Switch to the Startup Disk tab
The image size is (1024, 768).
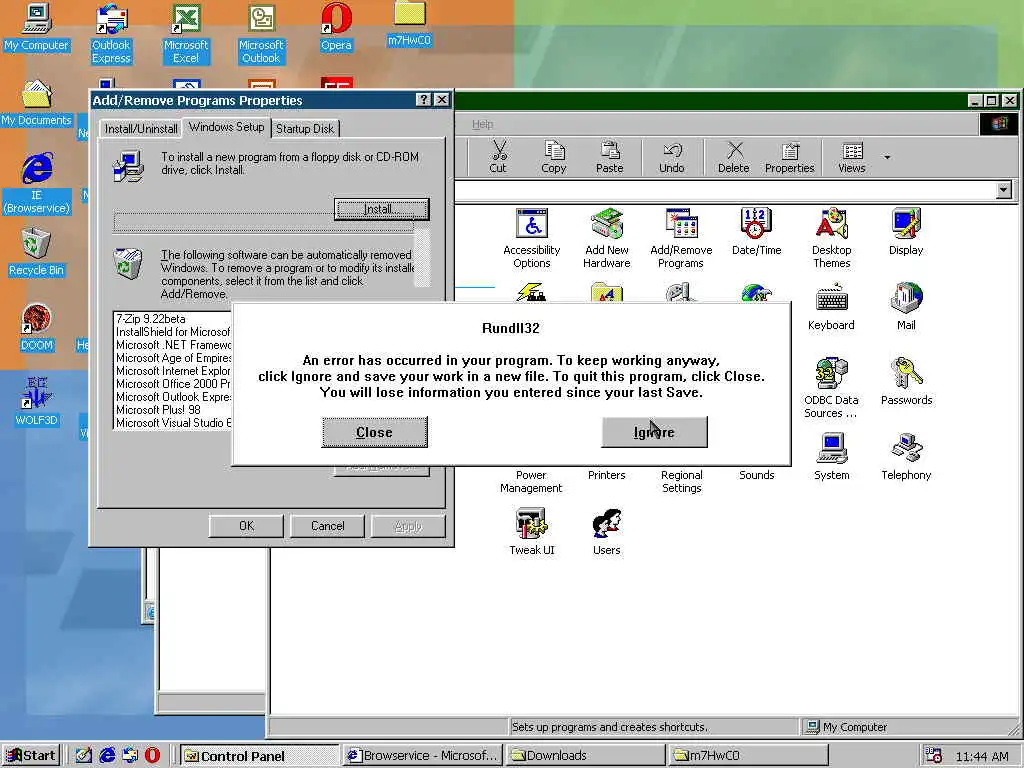(x=305, y=129)
